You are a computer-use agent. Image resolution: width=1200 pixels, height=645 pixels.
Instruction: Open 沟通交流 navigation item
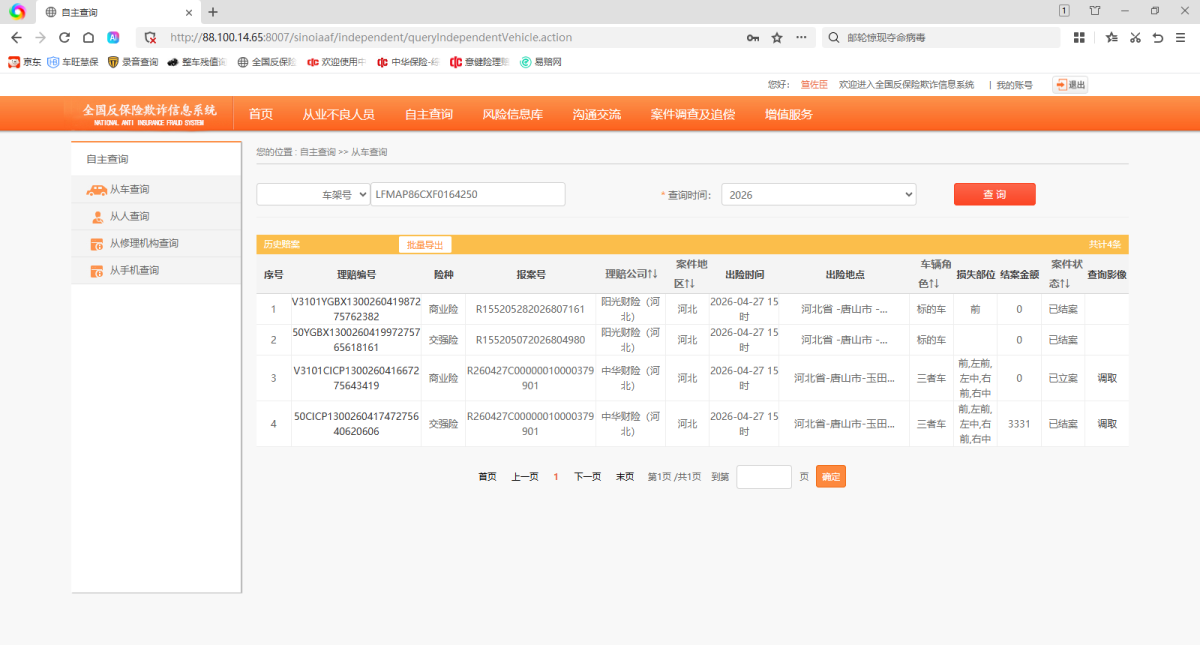point(596,114)
